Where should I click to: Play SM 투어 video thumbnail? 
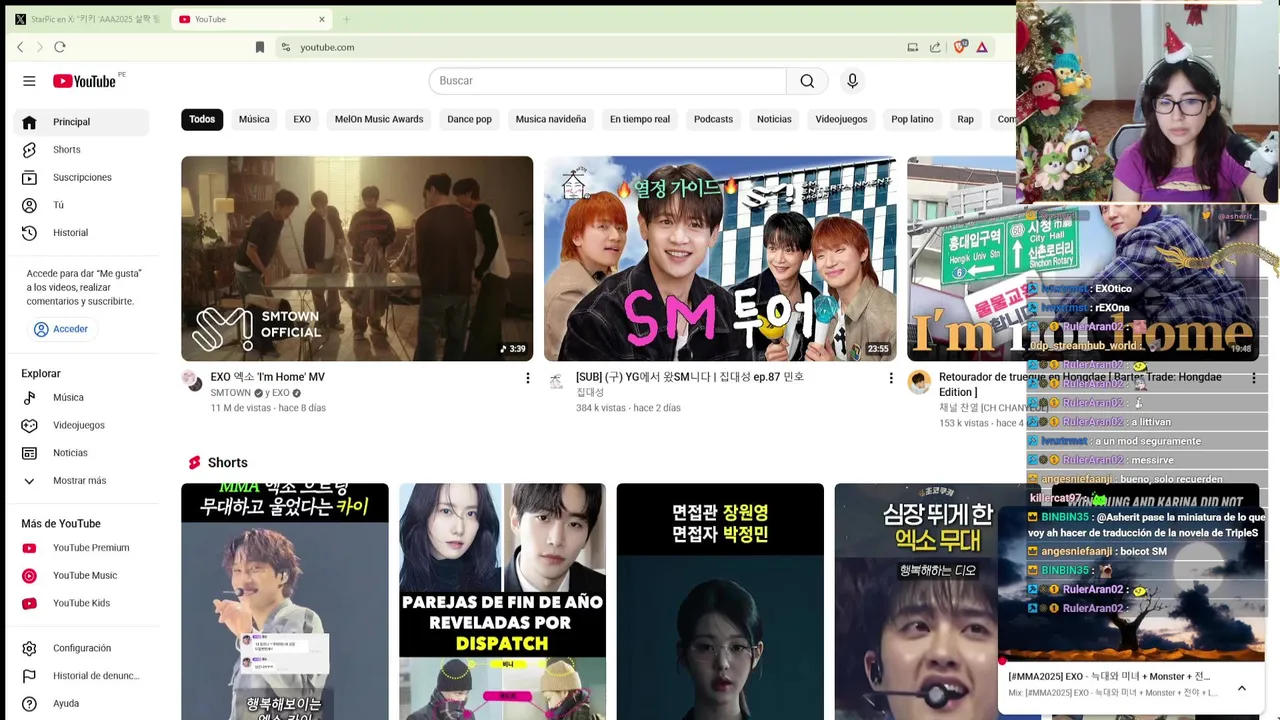[720, 258]
